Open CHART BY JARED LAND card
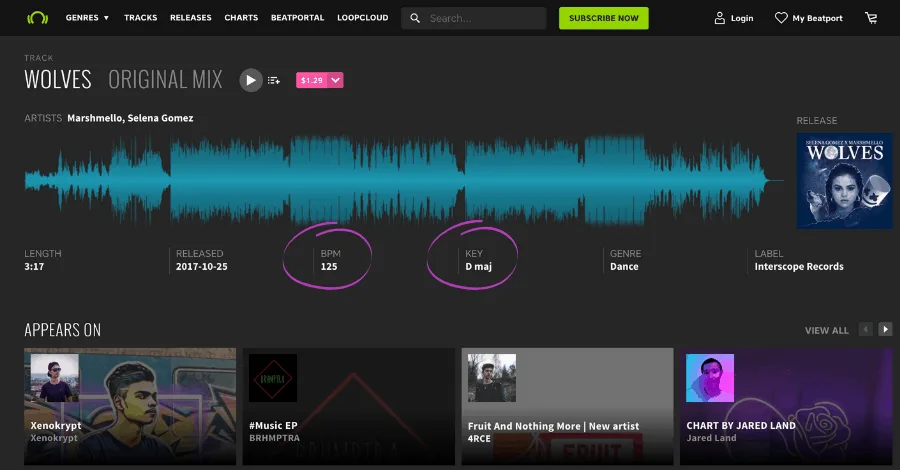900x470 pixels. (786, 406)
